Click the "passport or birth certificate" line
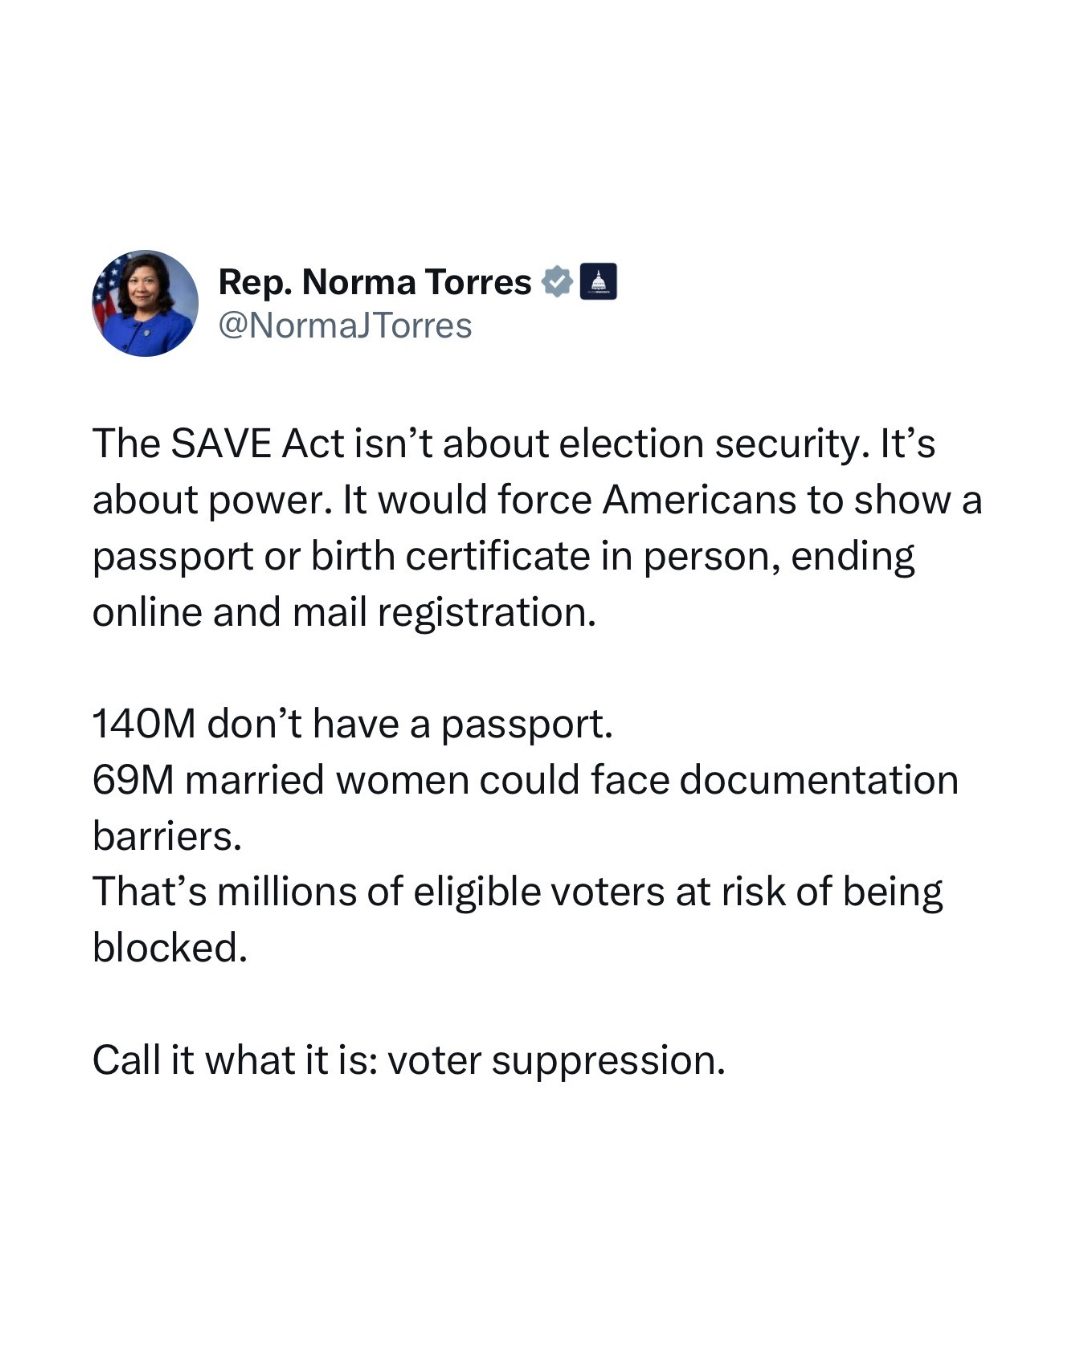The image size is (1080, 1350). point(503,556)
